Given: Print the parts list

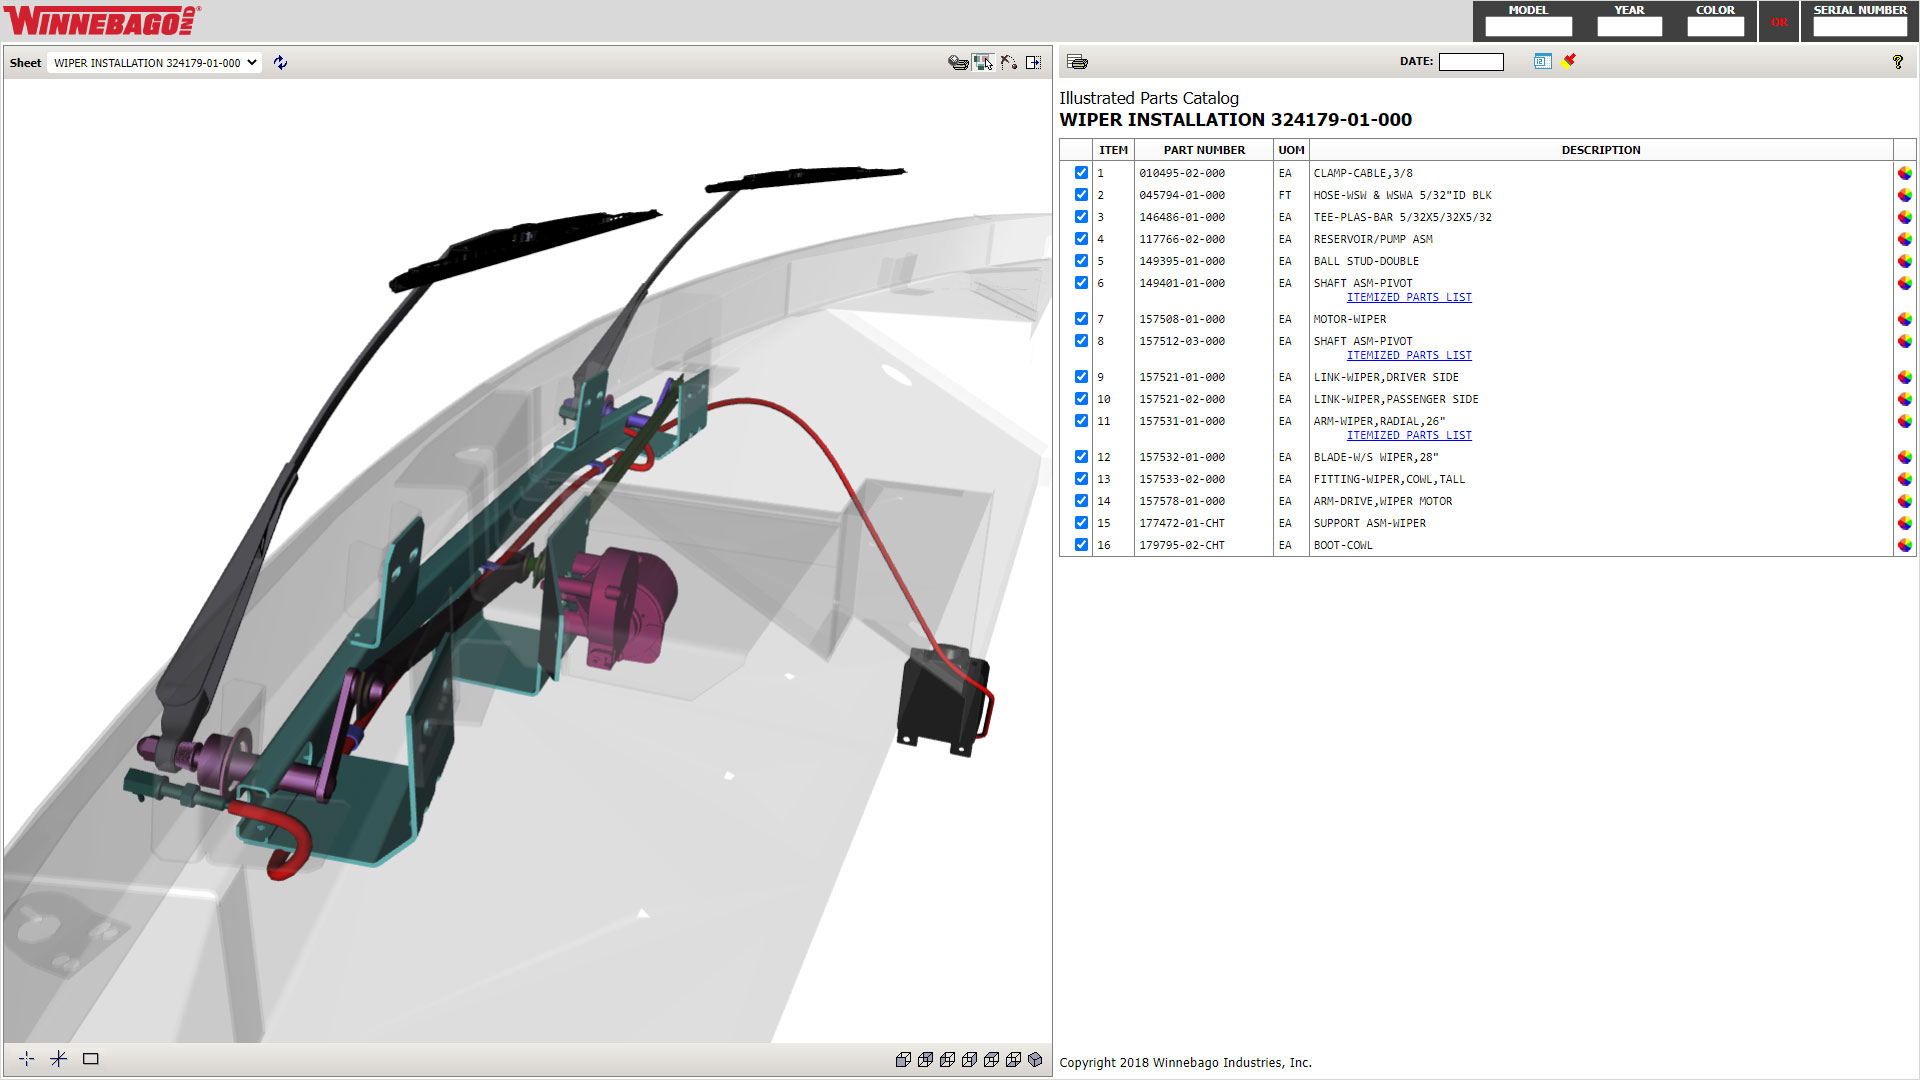Looking at the screenshot, I should coord(1077,62).
